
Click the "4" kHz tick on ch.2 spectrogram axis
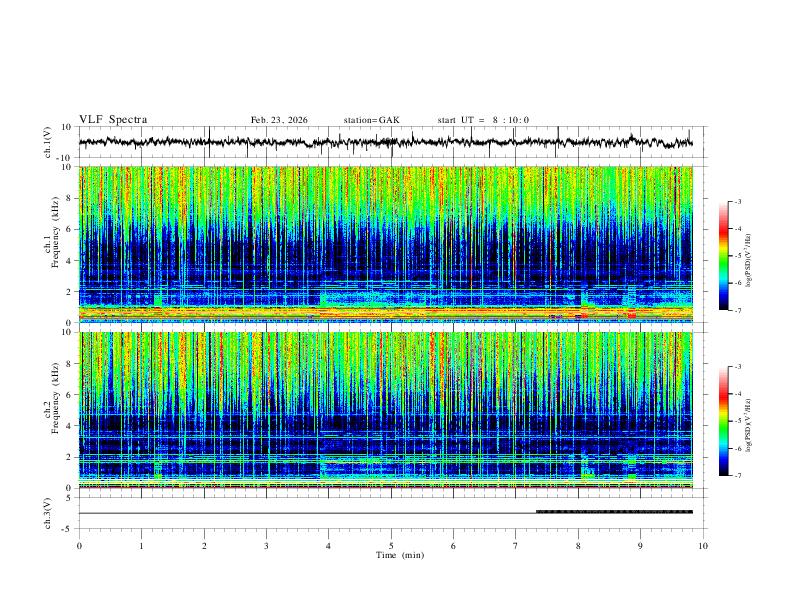tap(69, 426)
